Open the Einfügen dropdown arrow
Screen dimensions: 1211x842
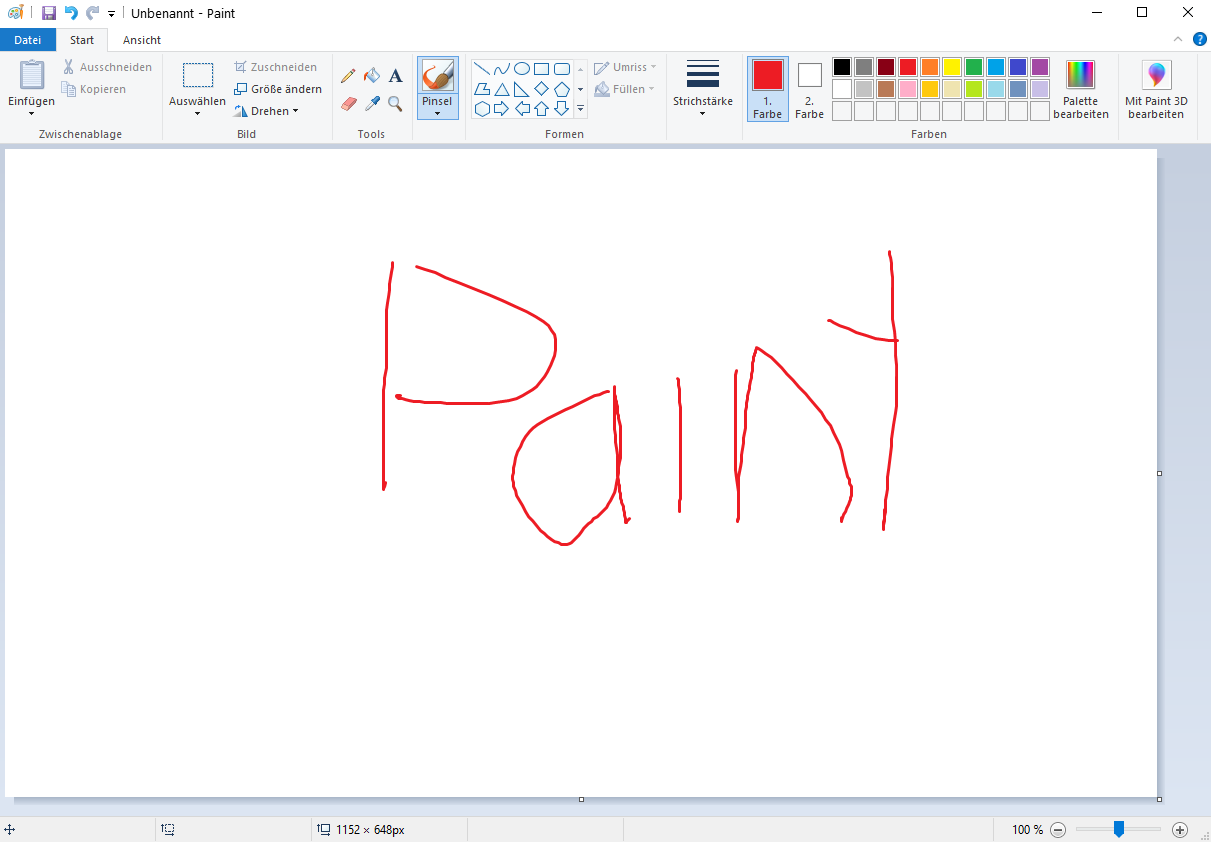point(32,113)
